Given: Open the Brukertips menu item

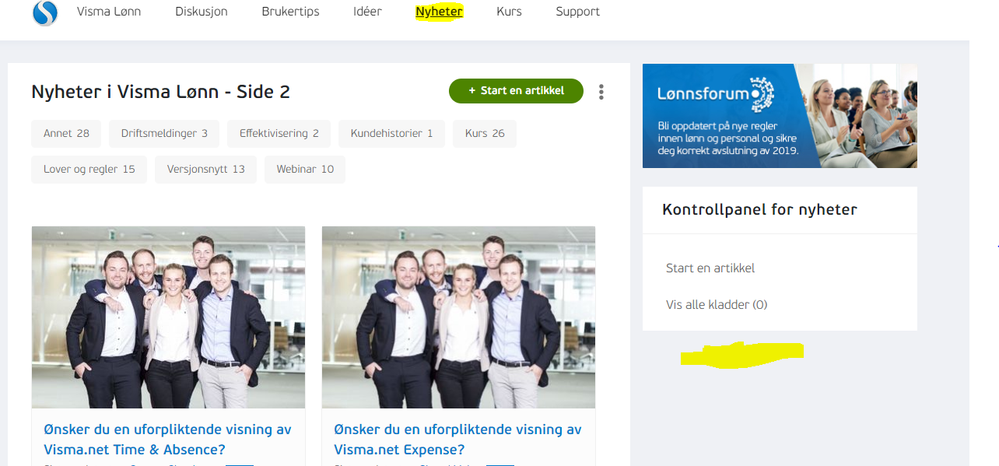Looking at the screenshot, I should 291,11.
